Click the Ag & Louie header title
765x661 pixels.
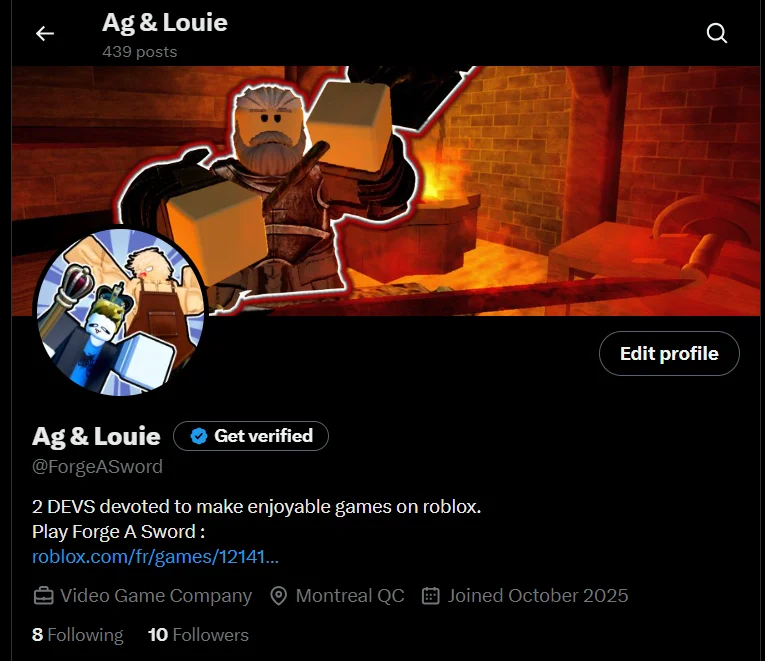coord(164,22)
